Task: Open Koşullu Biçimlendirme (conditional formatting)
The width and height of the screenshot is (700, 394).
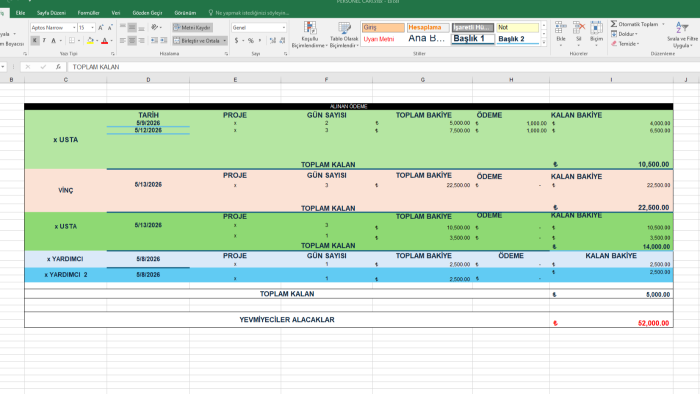Action: 309,35
